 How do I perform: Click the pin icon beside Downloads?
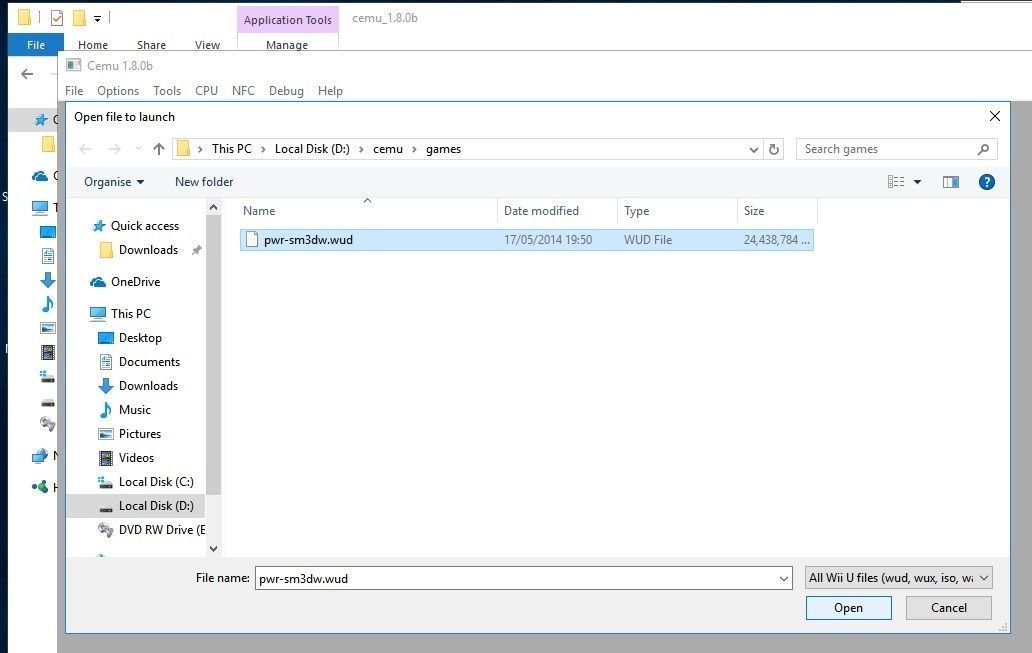tap(196, 250)
